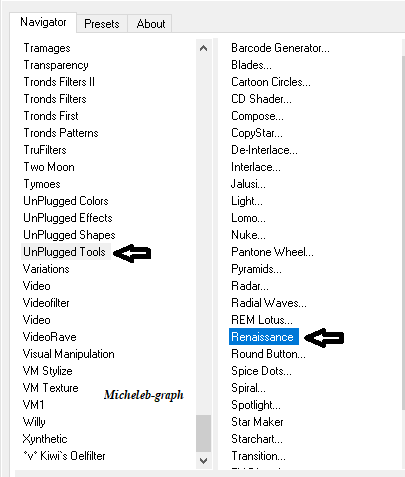This screenshot has height=477, width=405.
Task: Select the Star Maker filter
Action: click(x=257, y=422)
